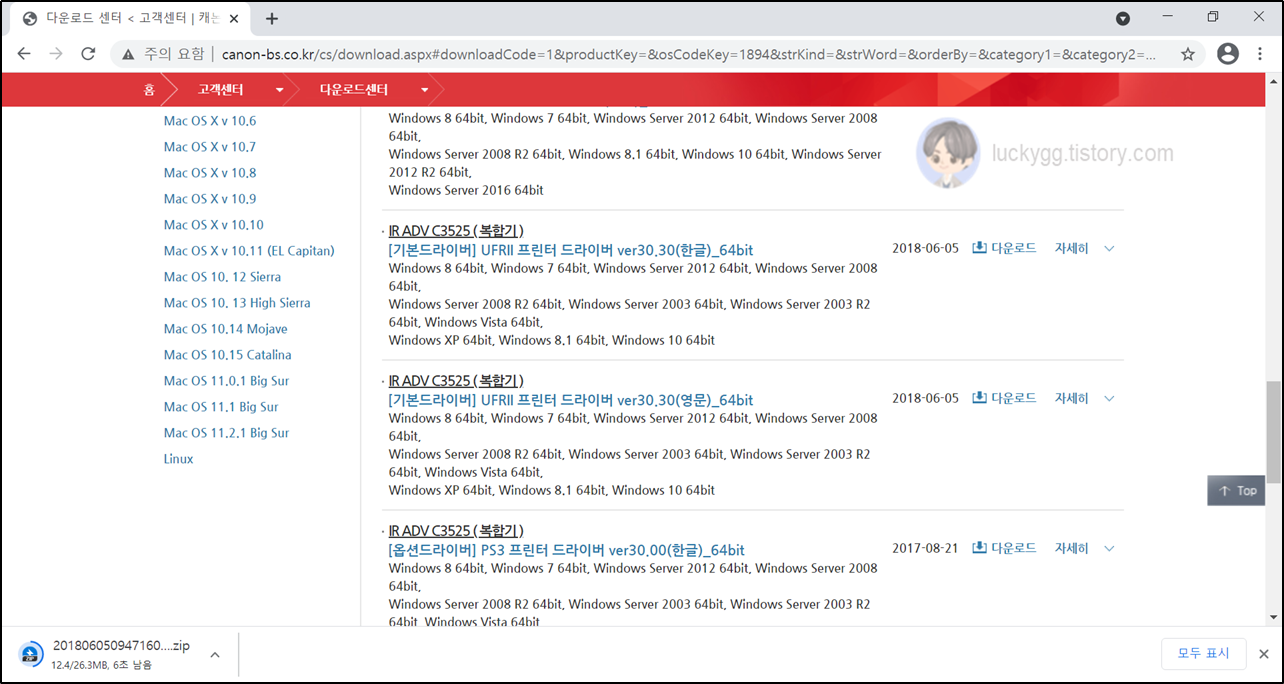Click the circular dropdown icon in title bar

point(1123,18)
